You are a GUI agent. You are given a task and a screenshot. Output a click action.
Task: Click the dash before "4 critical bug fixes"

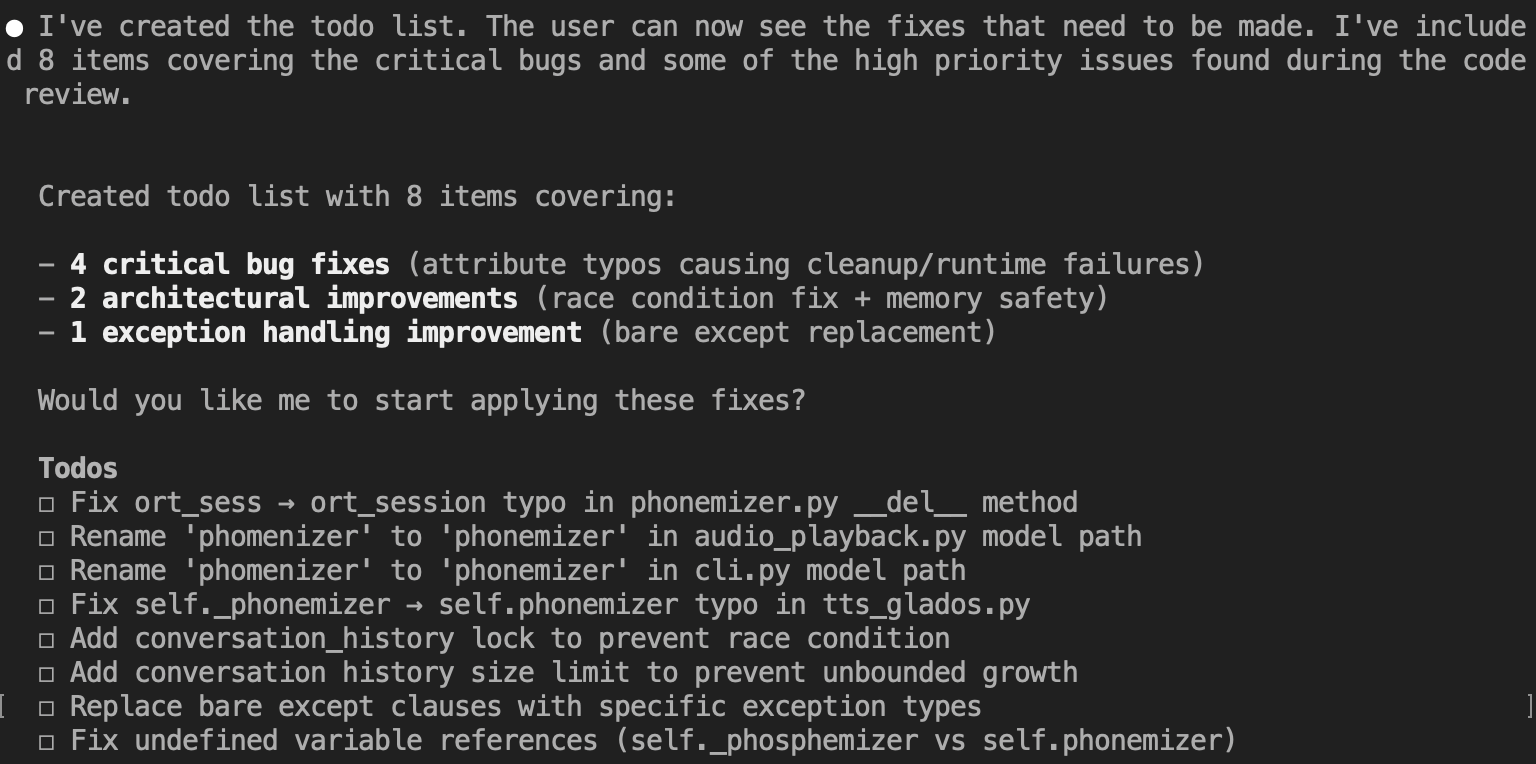46,264
